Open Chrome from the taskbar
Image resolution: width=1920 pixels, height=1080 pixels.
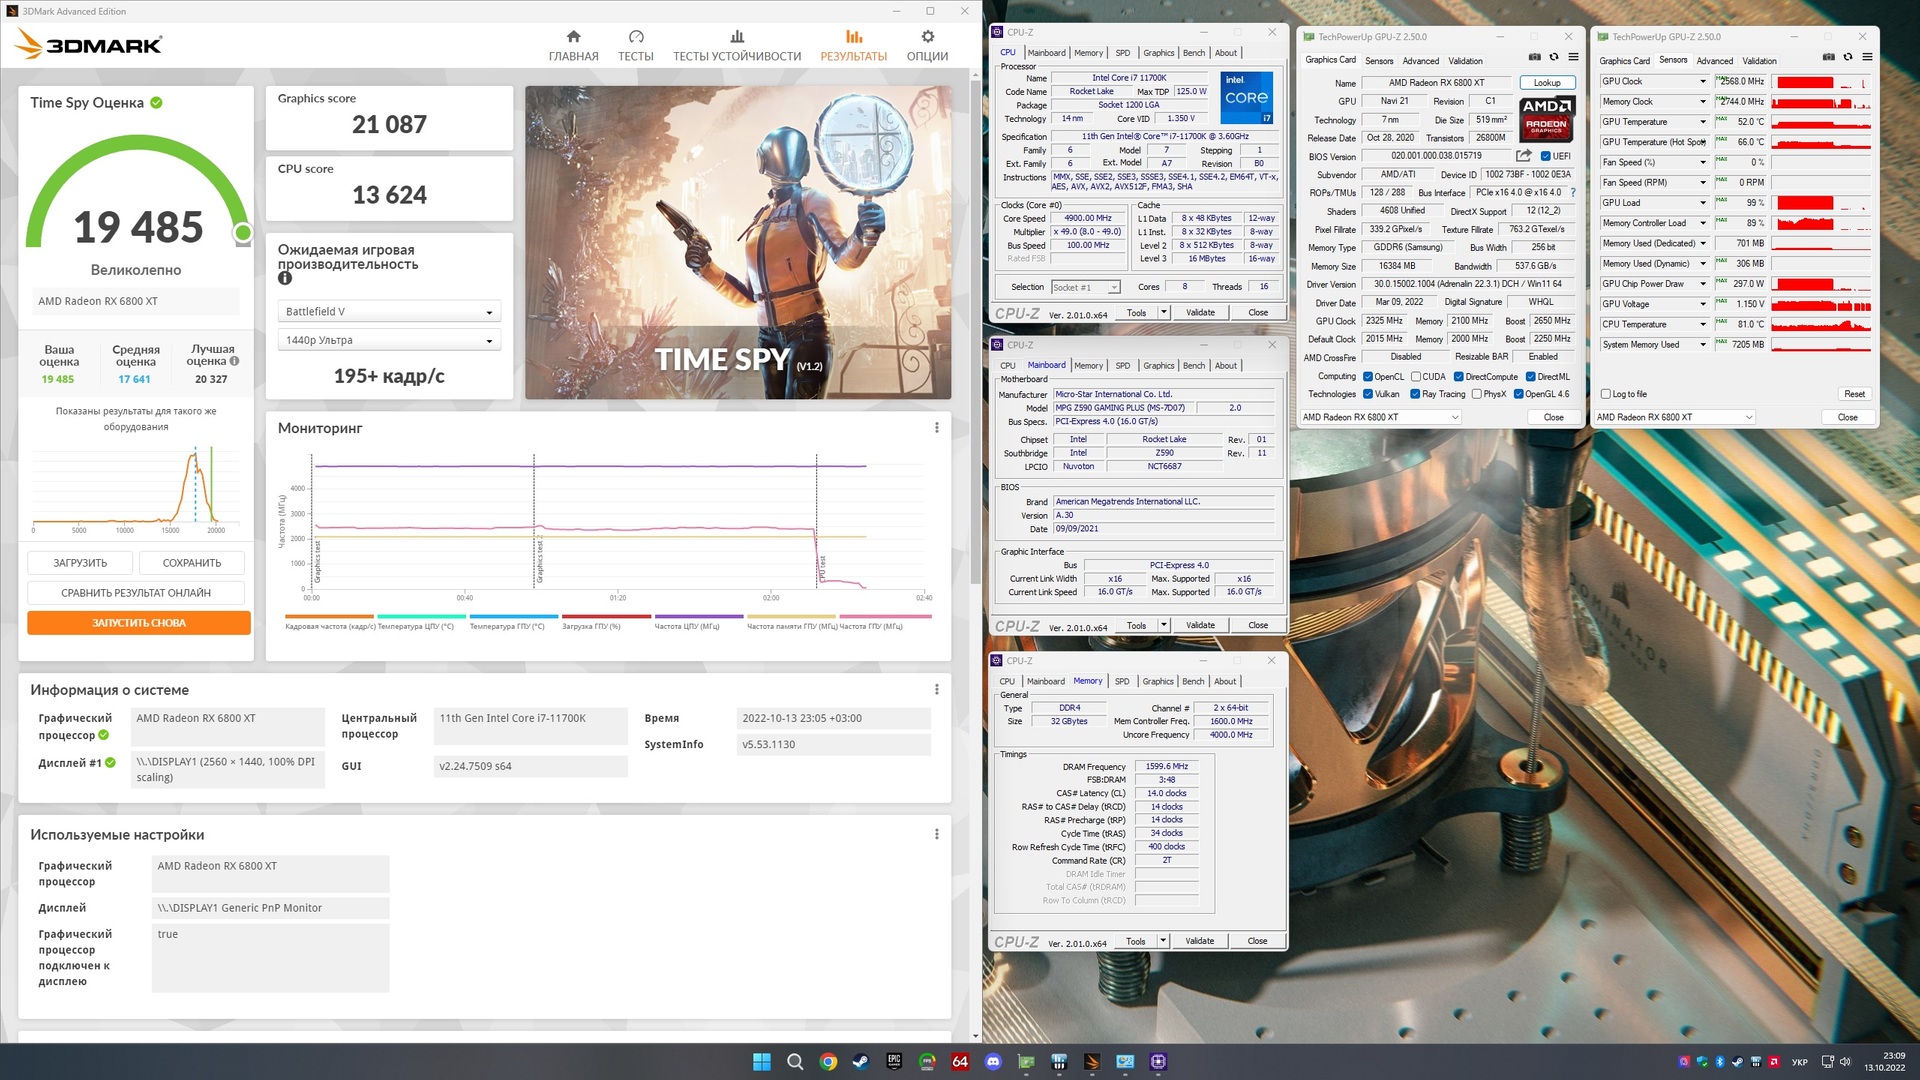click(x=828, y=1061)
